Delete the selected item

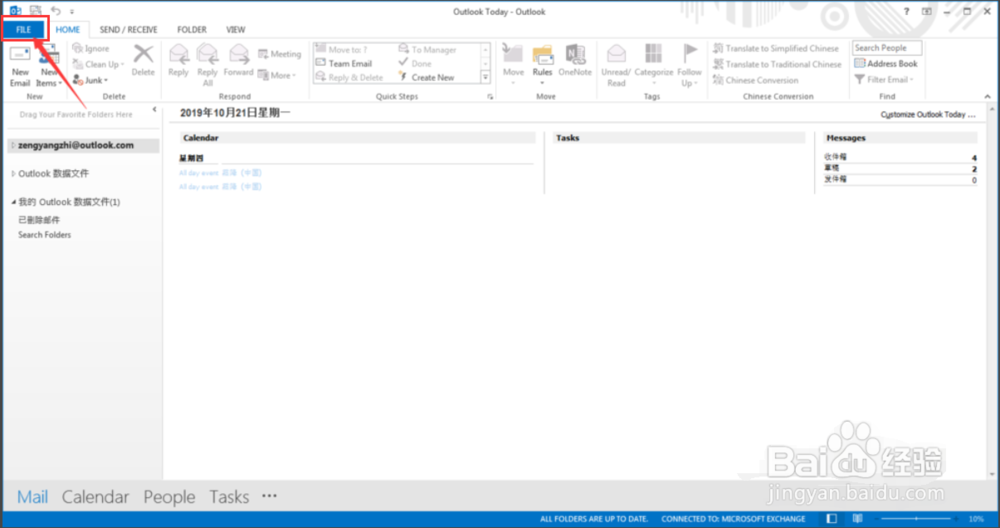pos(143,61)
